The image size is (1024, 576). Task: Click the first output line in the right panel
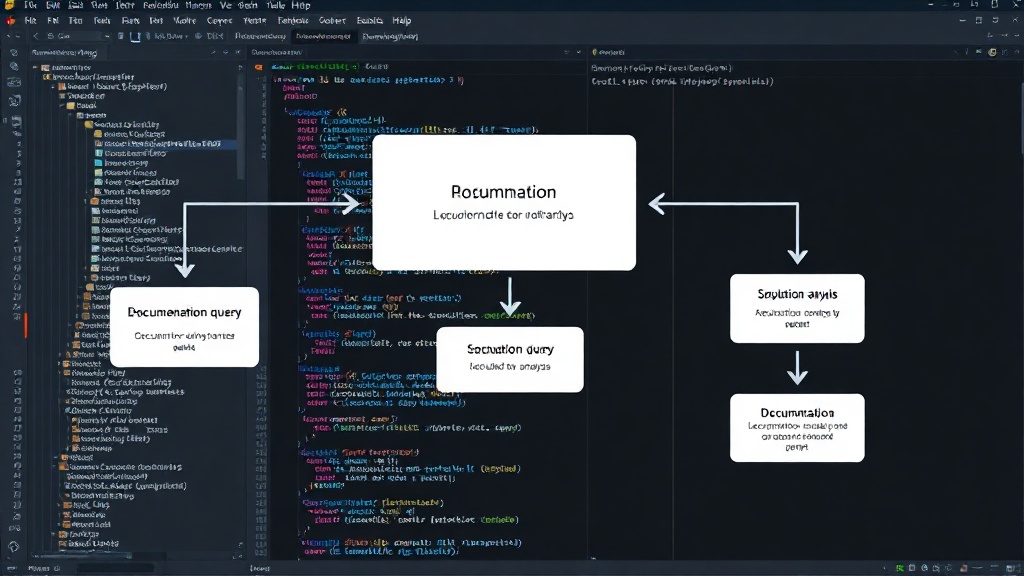pos(662,68)
